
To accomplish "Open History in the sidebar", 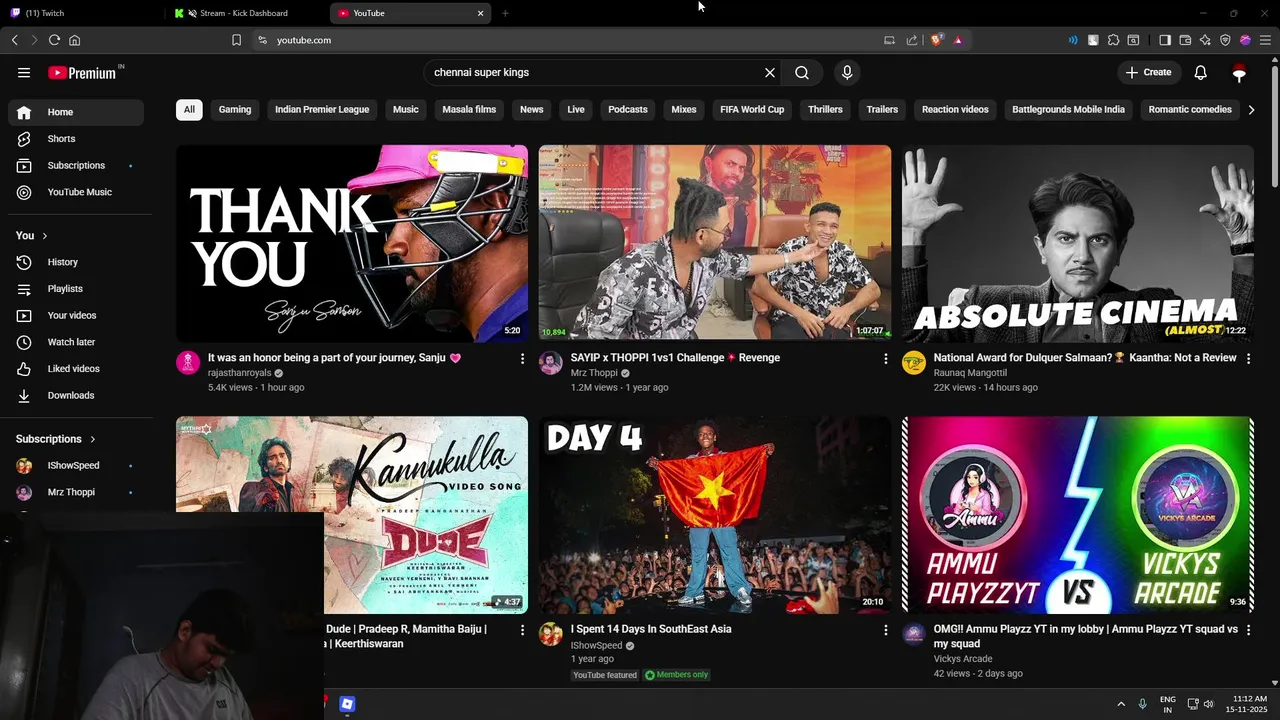I will [76, 262].
